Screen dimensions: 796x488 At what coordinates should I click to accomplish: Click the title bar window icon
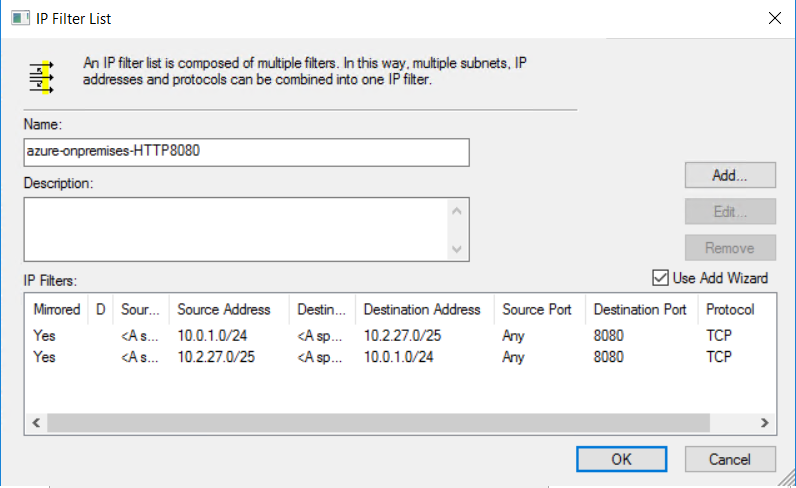pos(17,17)
